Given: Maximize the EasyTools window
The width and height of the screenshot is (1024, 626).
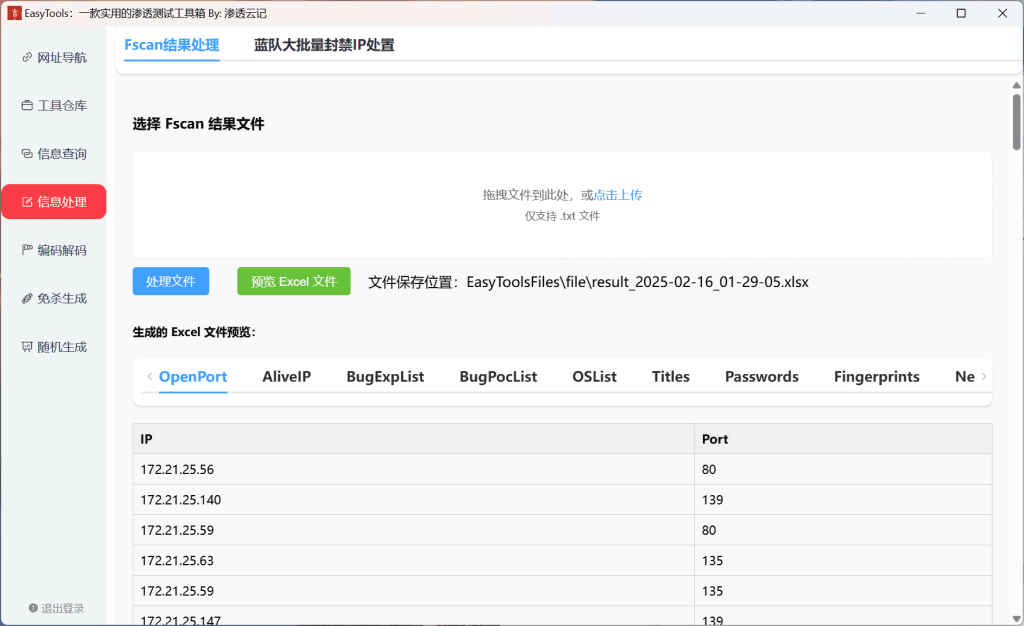Looking at the screenshot, I should click(961, 13).
